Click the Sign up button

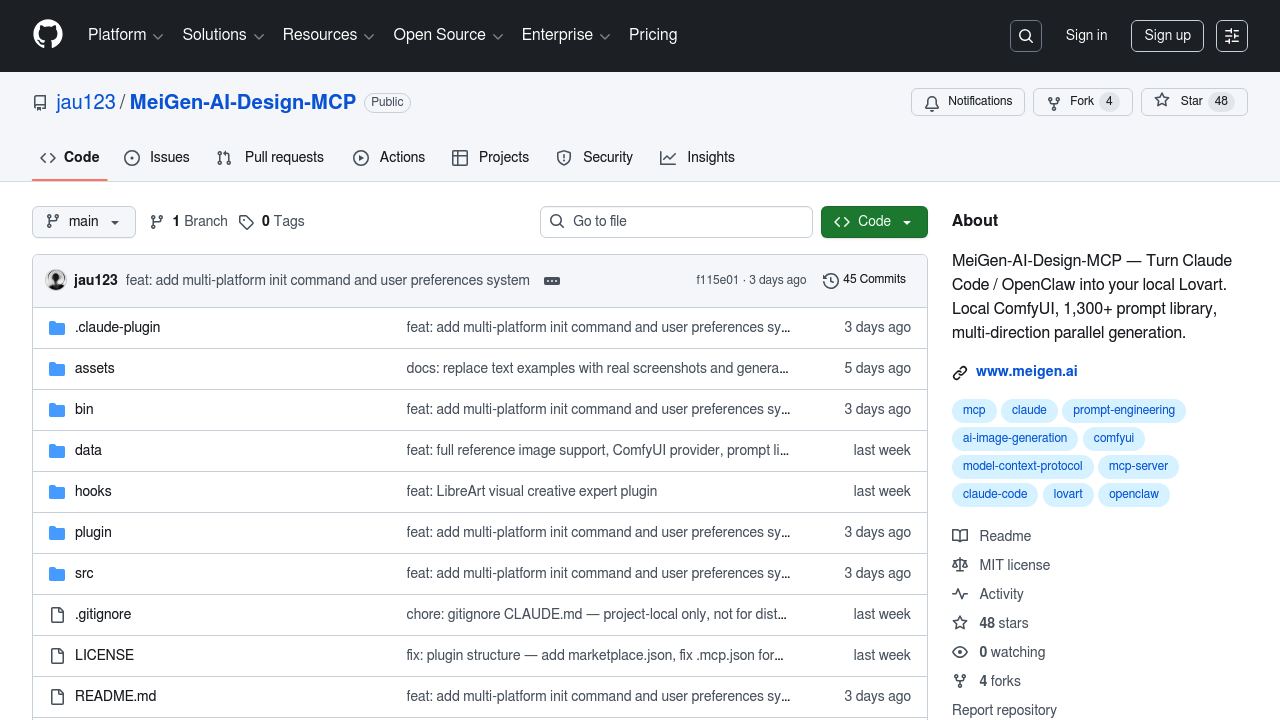(x=1167, y=36)
